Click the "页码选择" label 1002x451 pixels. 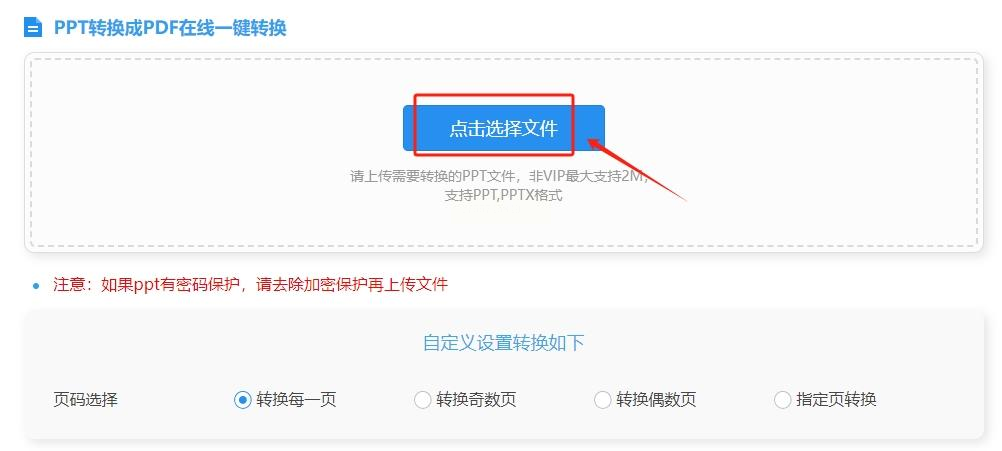(86, 401)
